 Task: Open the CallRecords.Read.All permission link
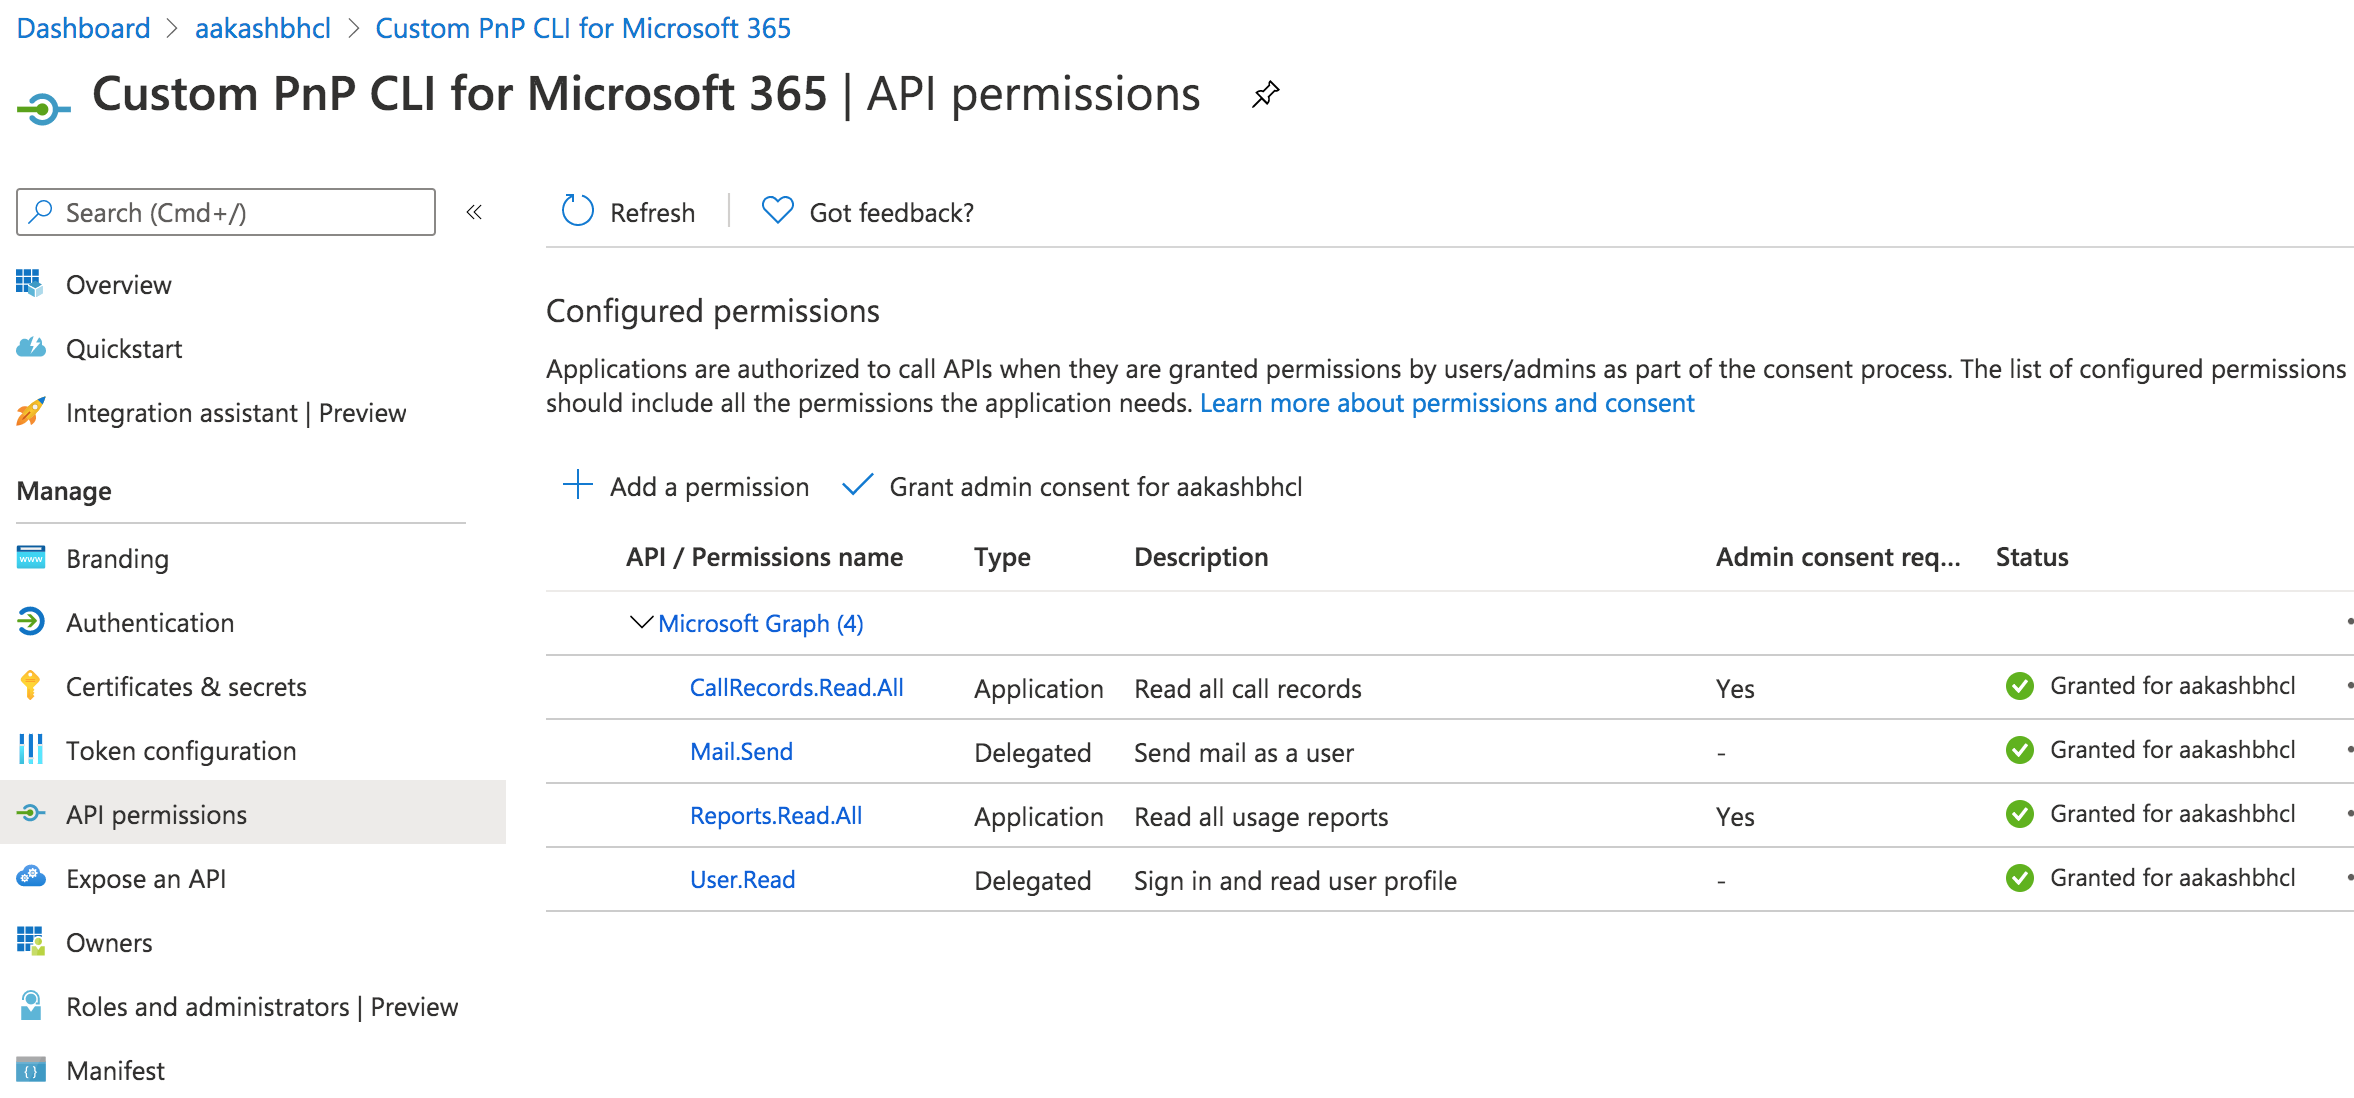coord(796,687)
